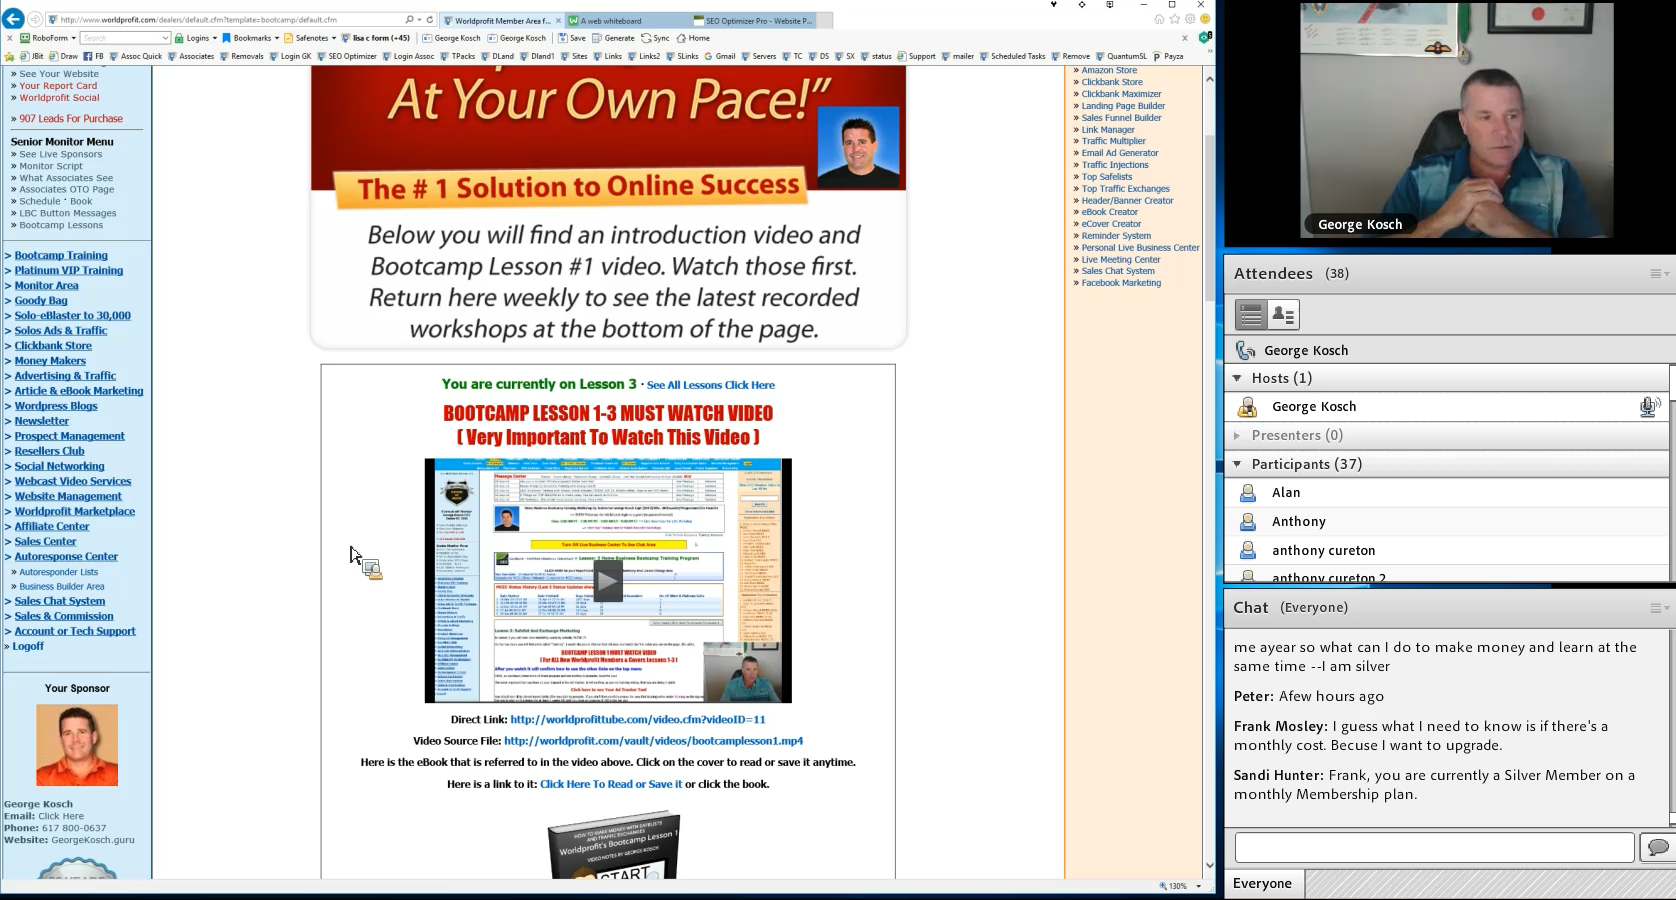Click See All Lessons Click Here link
1676x900 pixels.
pos(710,385)
